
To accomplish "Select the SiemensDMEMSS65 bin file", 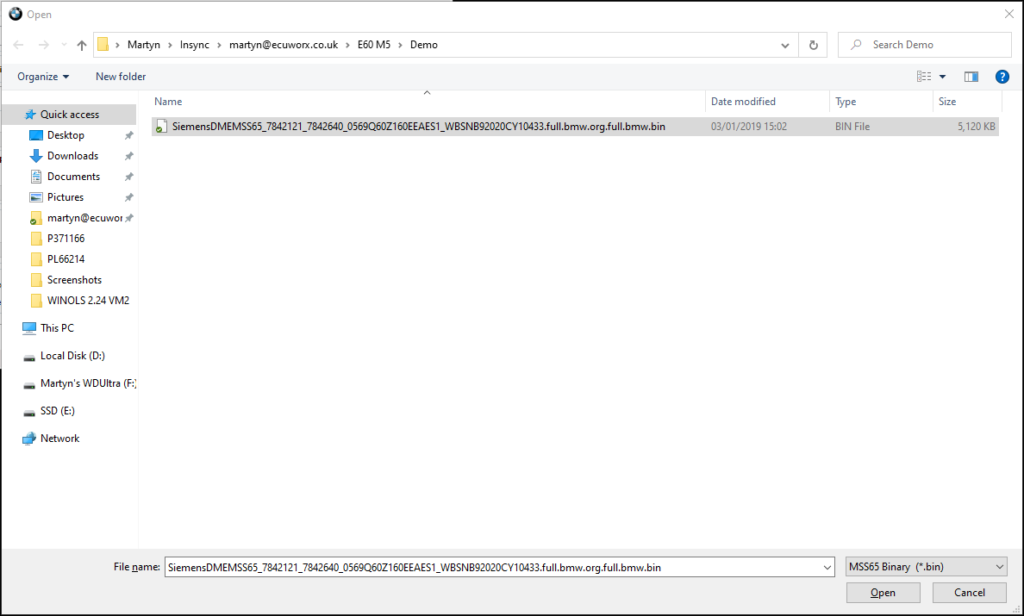I will tap(575, 127).
